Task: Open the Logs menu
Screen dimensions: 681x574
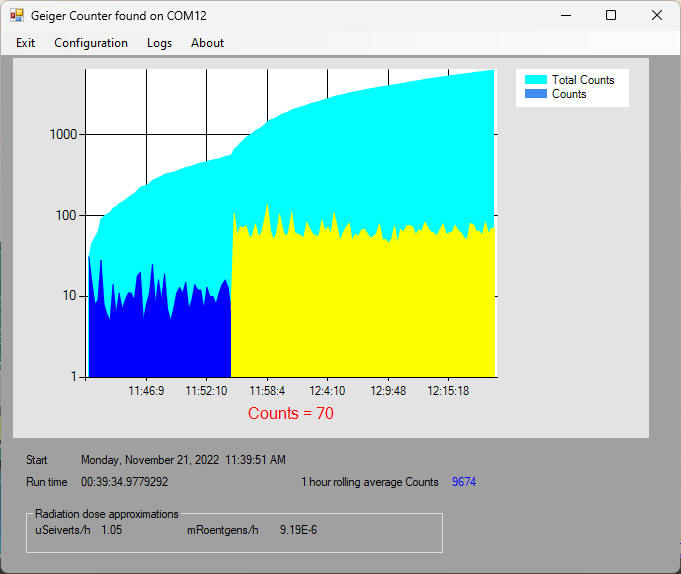Action: 159,43
